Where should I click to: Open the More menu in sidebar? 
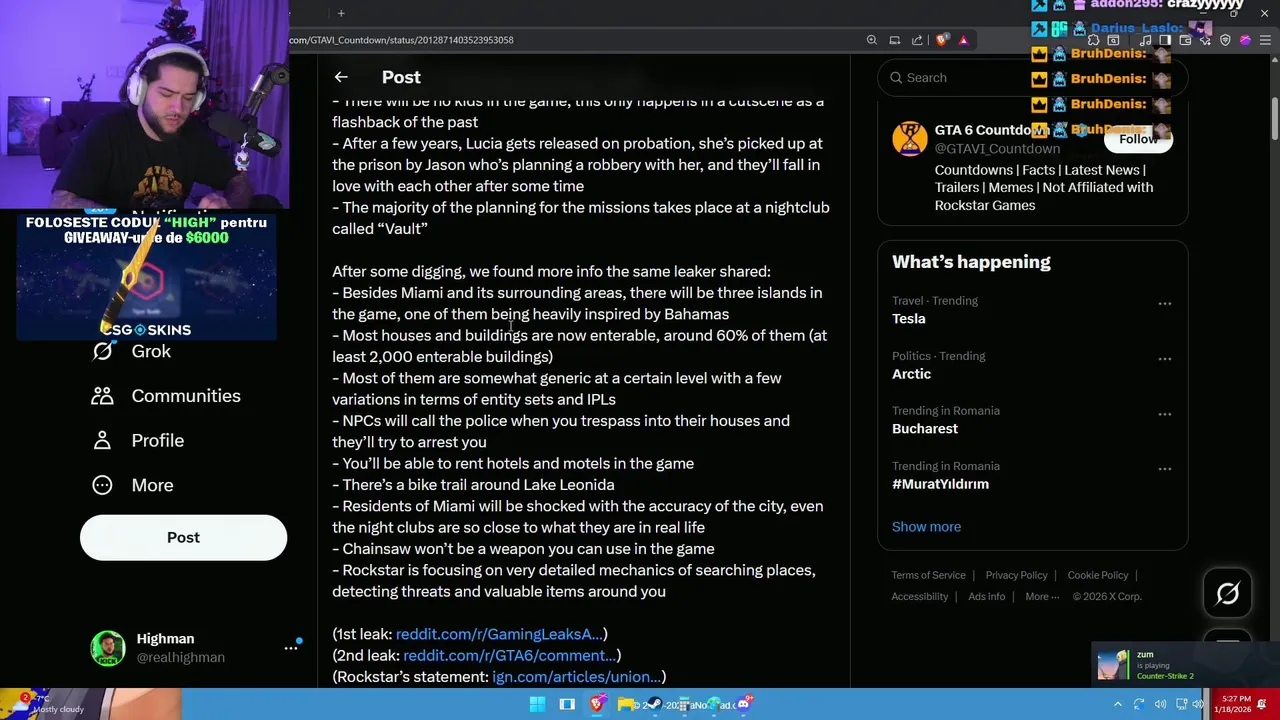click(133, 485)
